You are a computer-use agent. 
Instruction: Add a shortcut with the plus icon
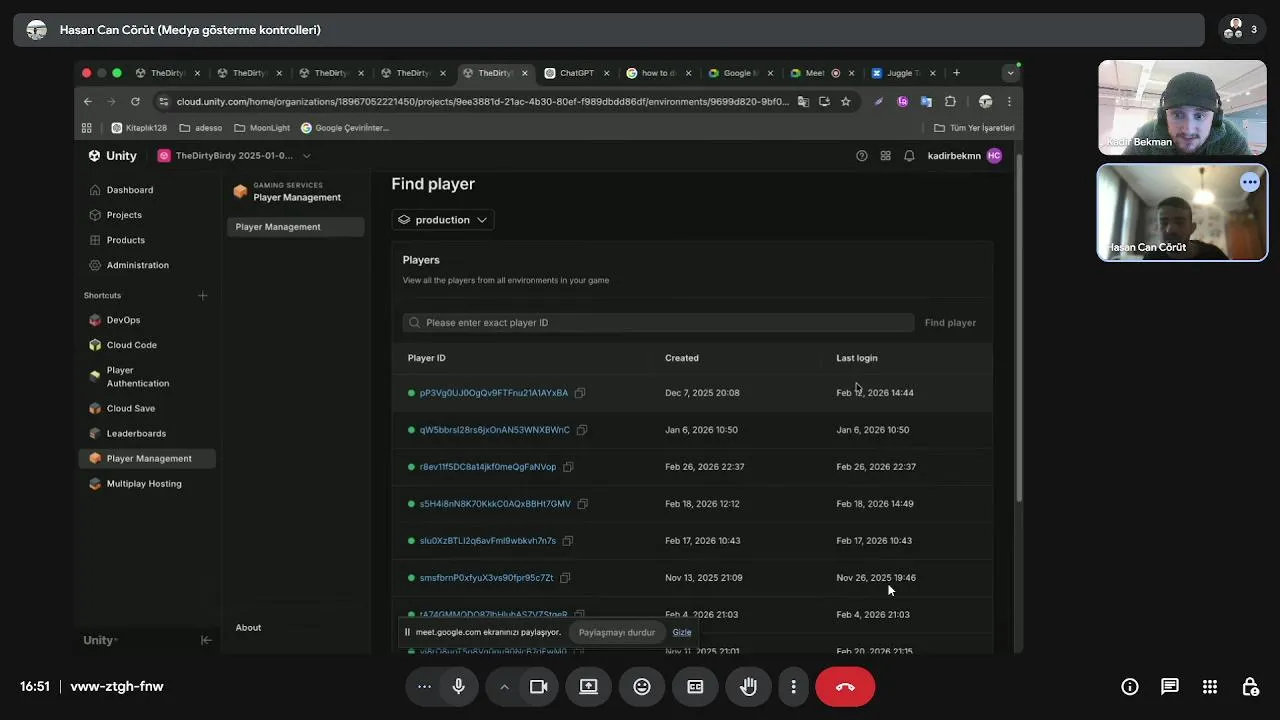coord(202,295)
